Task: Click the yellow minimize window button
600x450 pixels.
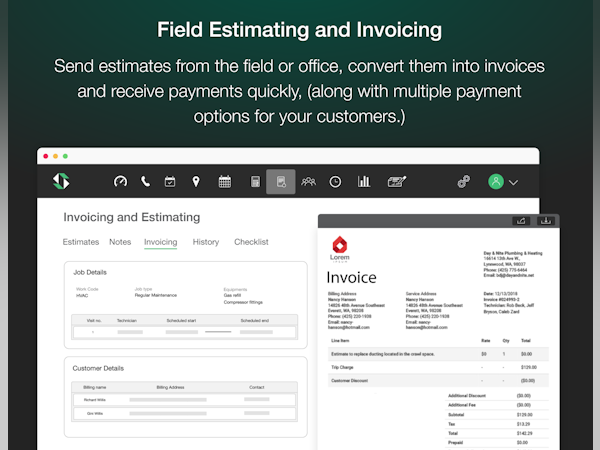Action: coord(55,156)
